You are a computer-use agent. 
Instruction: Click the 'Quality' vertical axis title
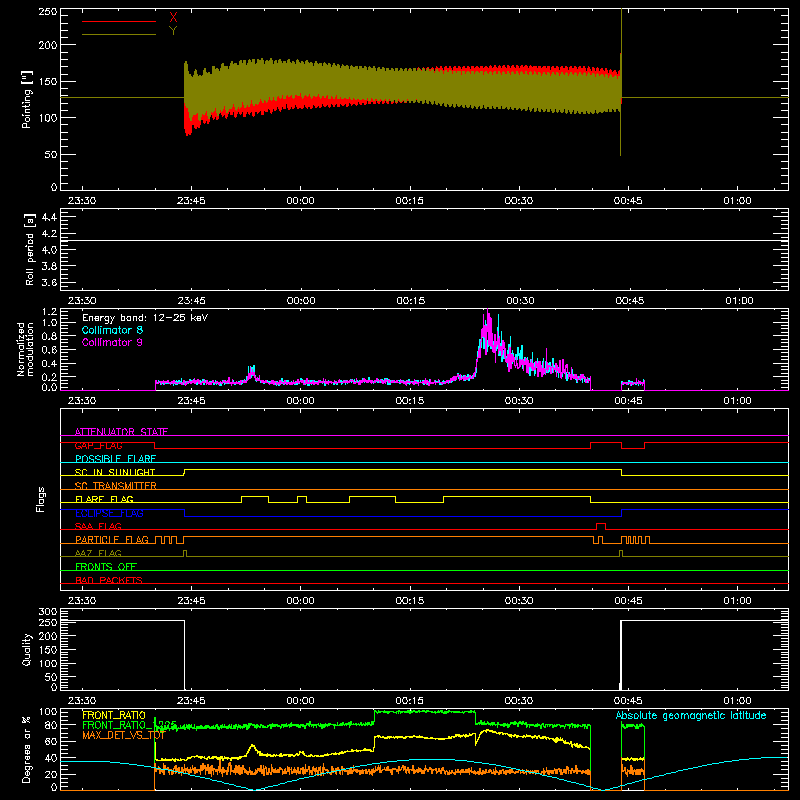[x=27, y=649]
